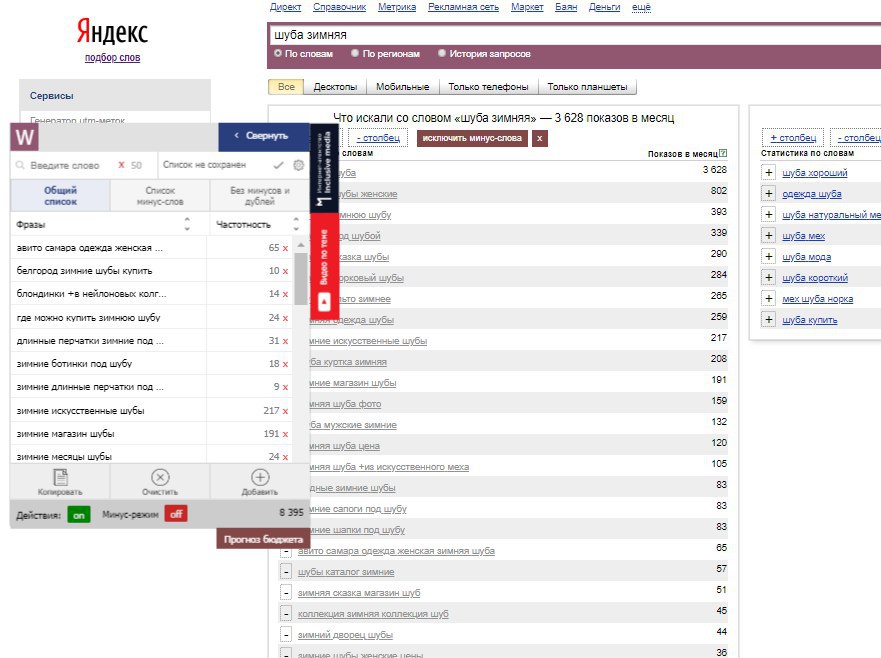Click minus box beside 'коллекция зимняя коллекция шуб'
The height and width of the screenshot is (658, 881).
tap(286, 614)
